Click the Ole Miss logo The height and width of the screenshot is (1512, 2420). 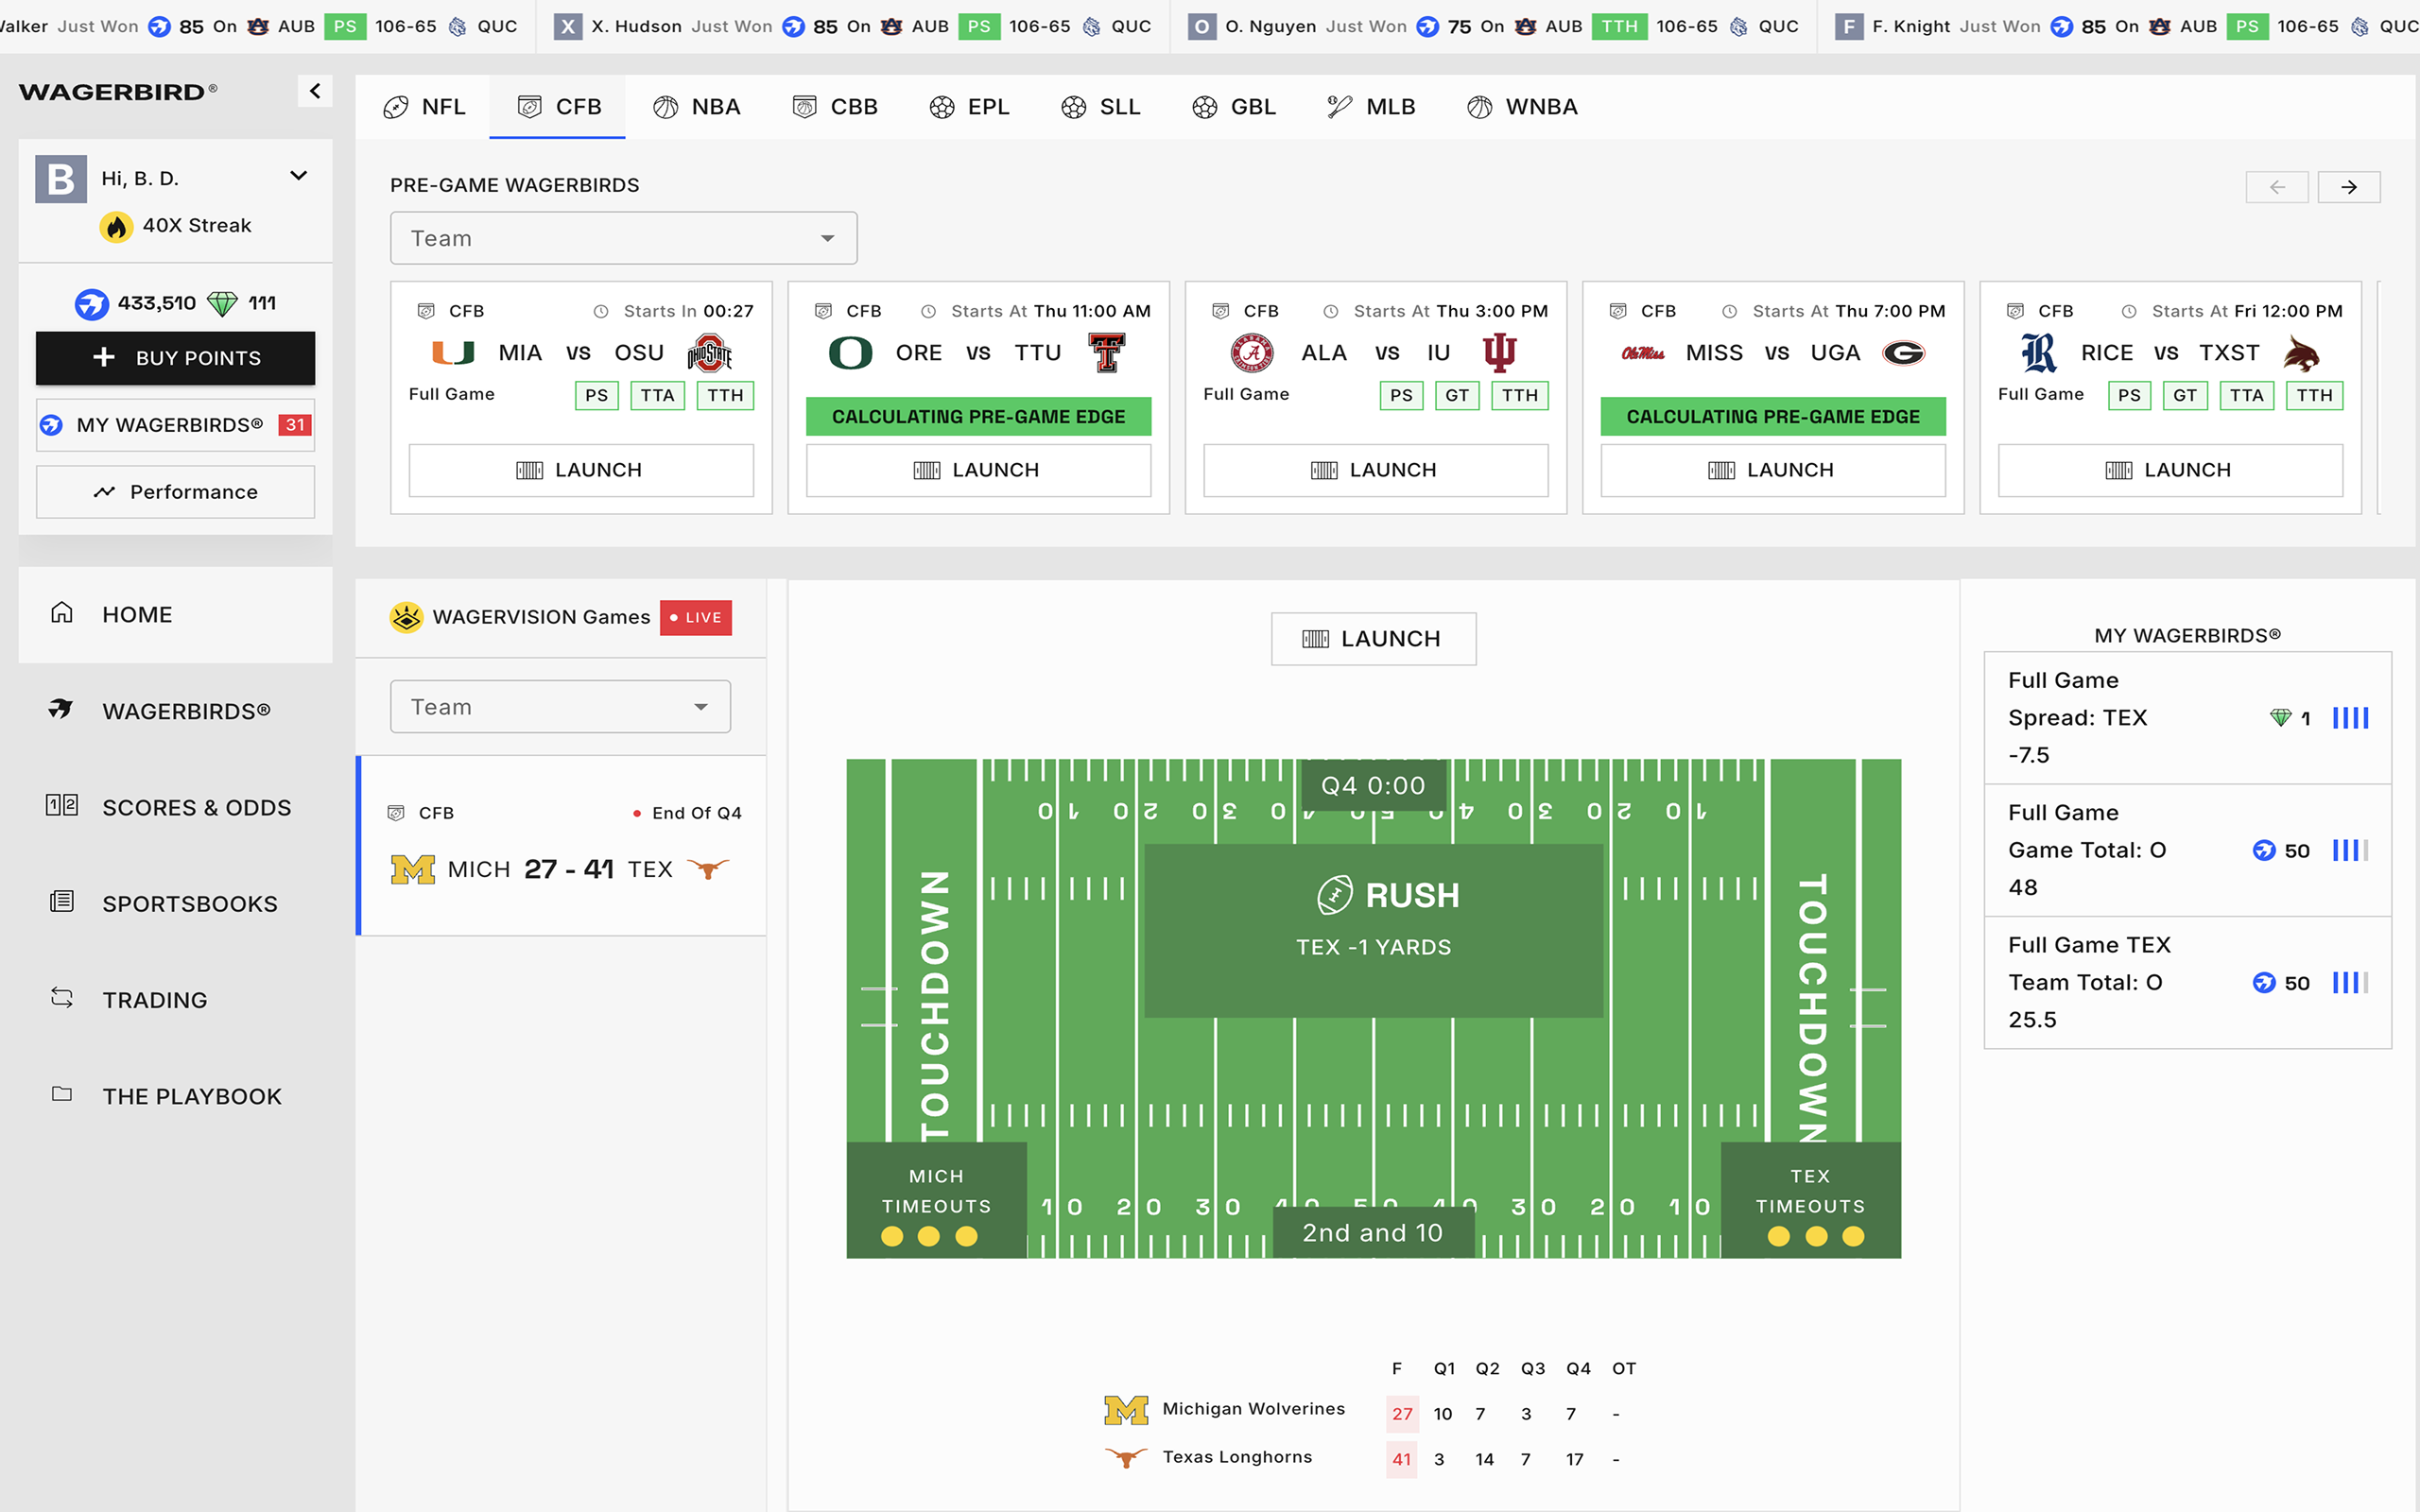click(1643, 353)
